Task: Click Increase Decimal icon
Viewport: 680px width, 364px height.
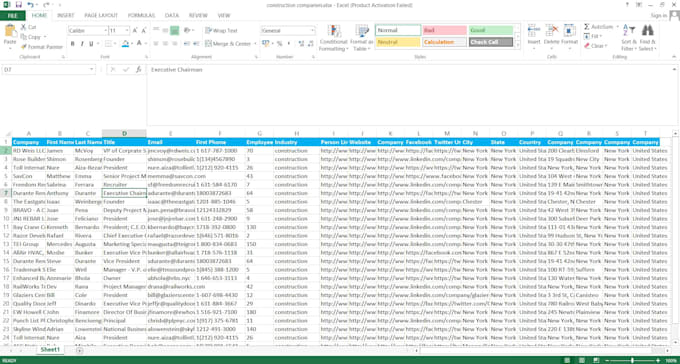Action: point(300,44)
